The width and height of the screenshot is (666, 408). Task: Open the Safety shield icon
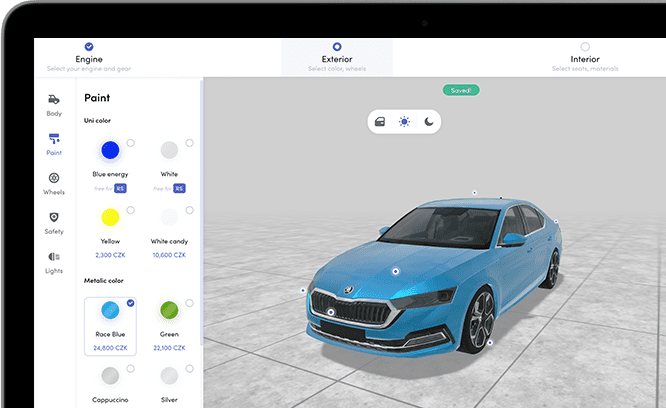tap(54, 217)
